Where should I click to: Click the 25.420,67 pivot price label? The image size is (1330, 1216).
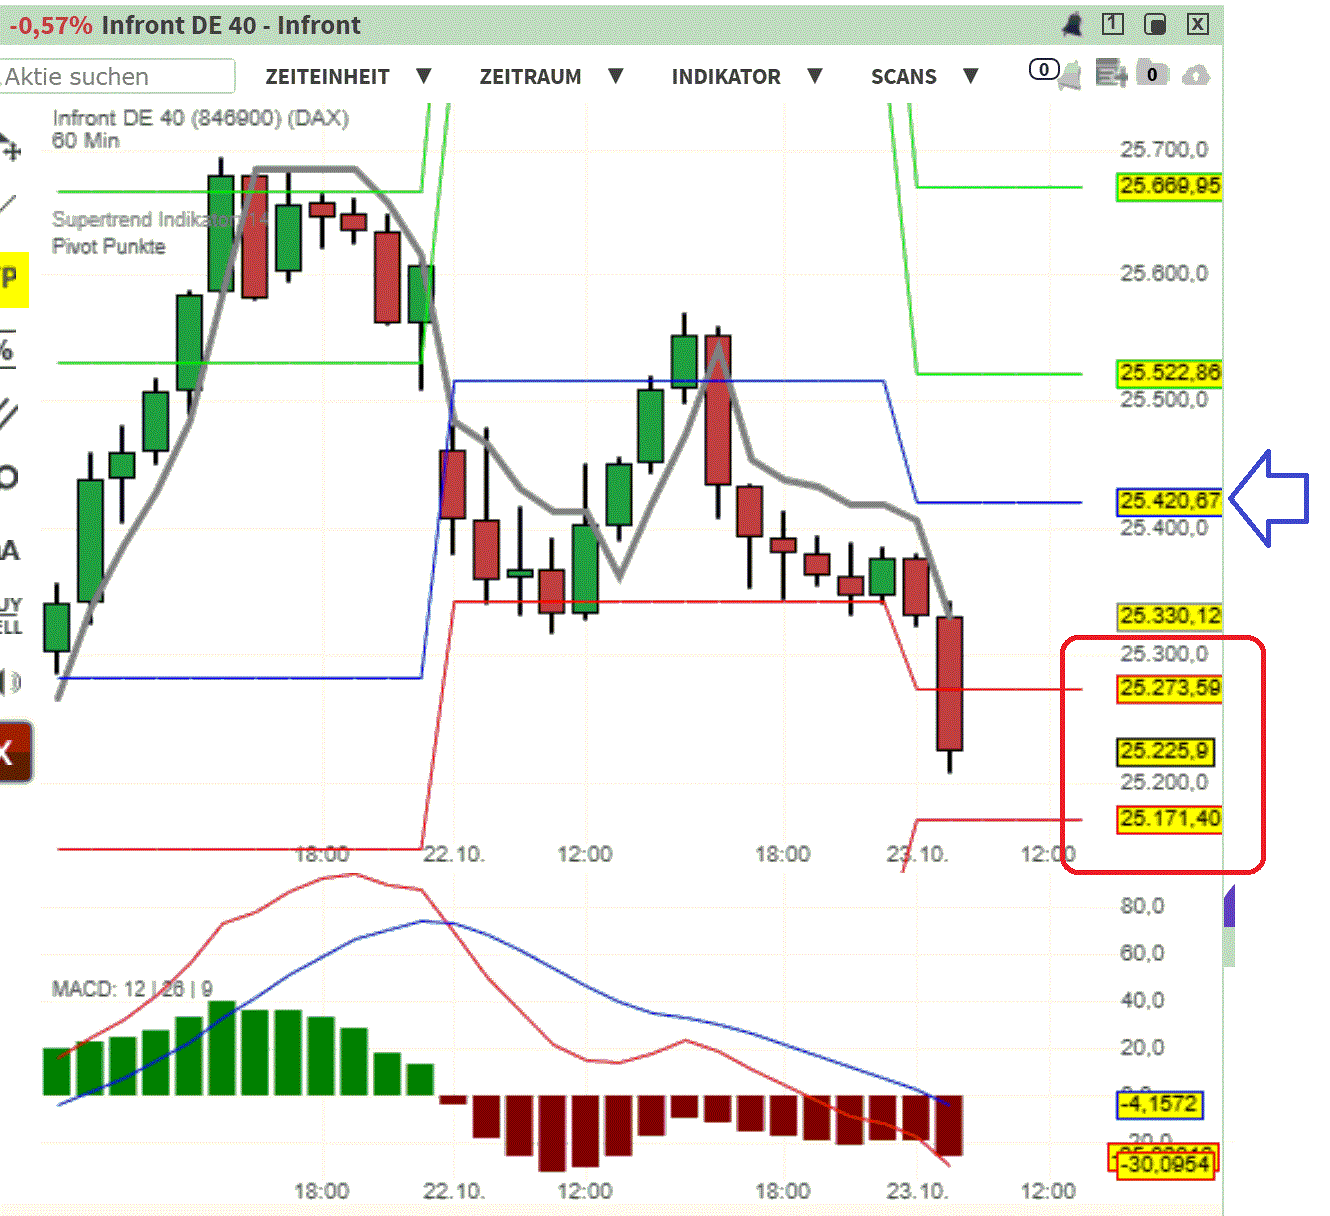(x=1169, y=501)
